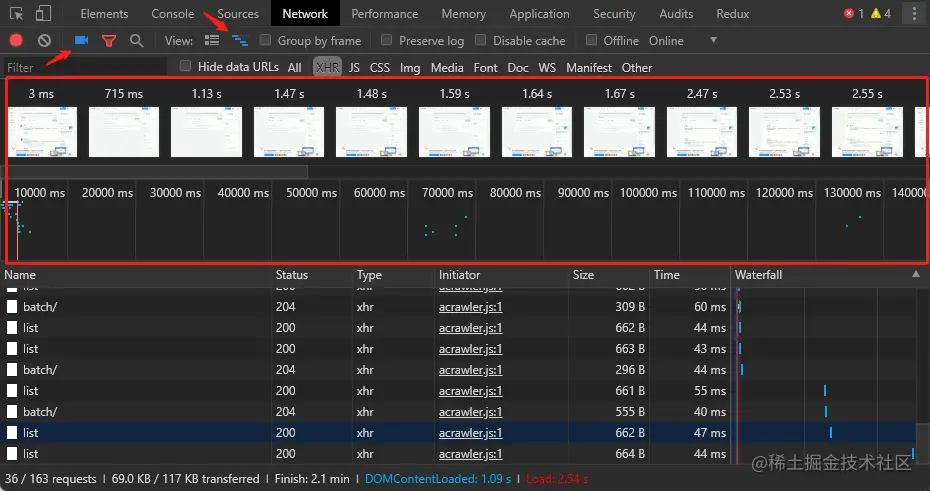Image resolution: width=930 pixels, height=491 pixels.
Task: Select the 2.55 s screenshot thumbnail
Action: pyautogui.click(x=867, y=132)
